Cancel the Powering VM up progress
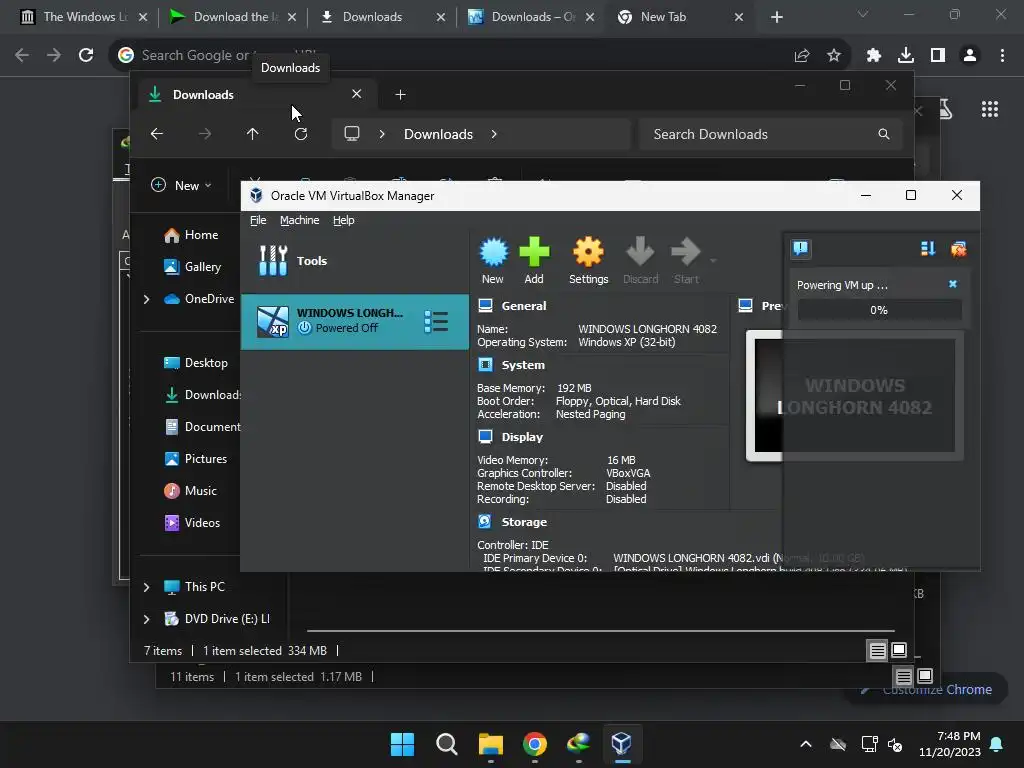The height and width of the screenshot is (768, 1024). 953,284
